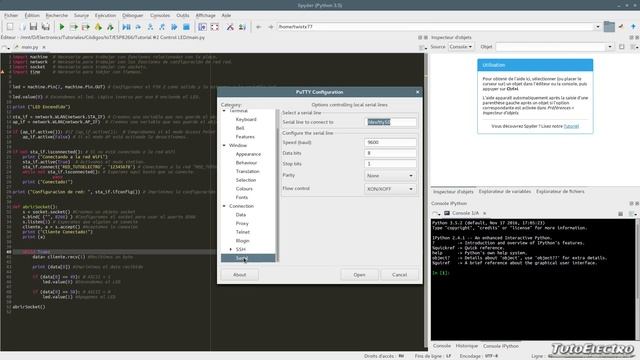This screenshot has width=640, height=360.
Task: Select Keyboard in PuTTY category tree
Action: click(x=246, y=120)
